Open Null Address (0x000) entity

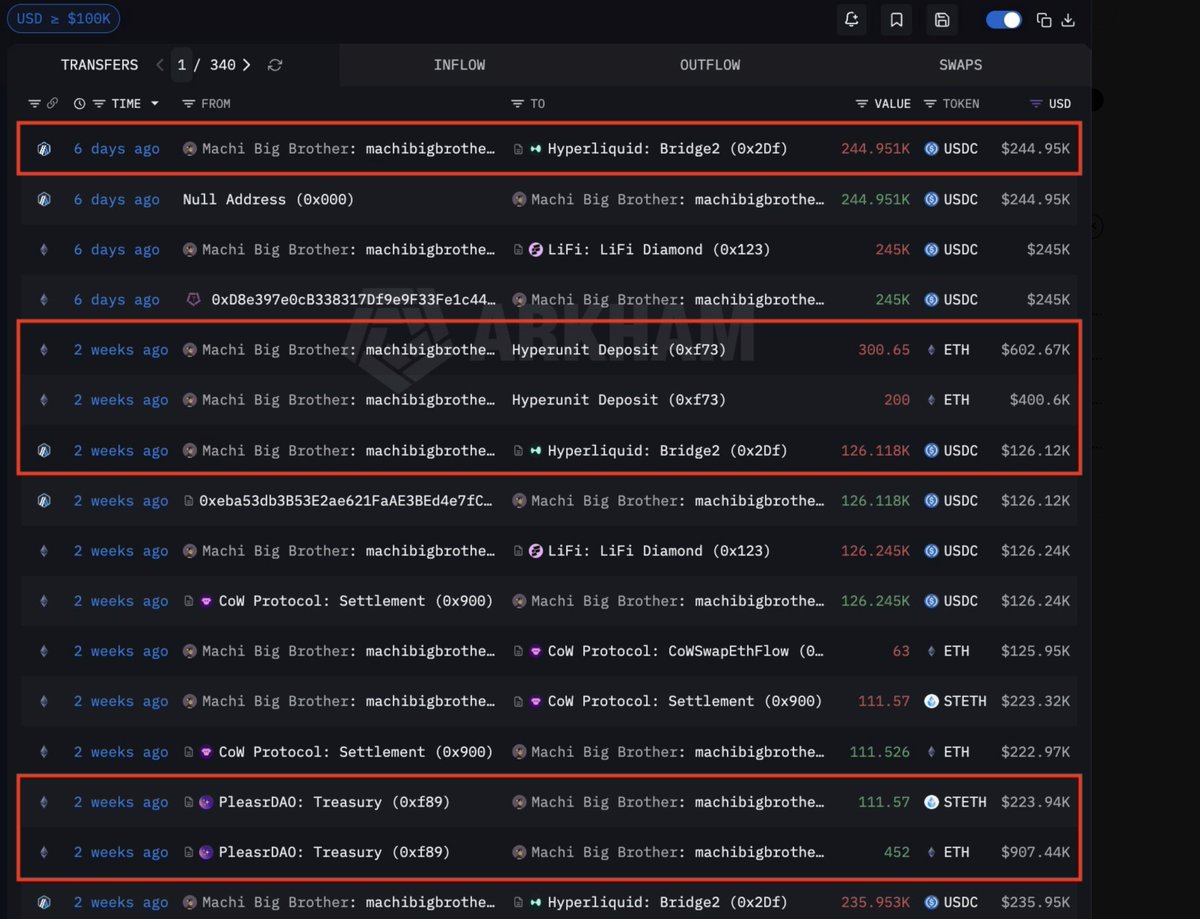click(268, 200)
